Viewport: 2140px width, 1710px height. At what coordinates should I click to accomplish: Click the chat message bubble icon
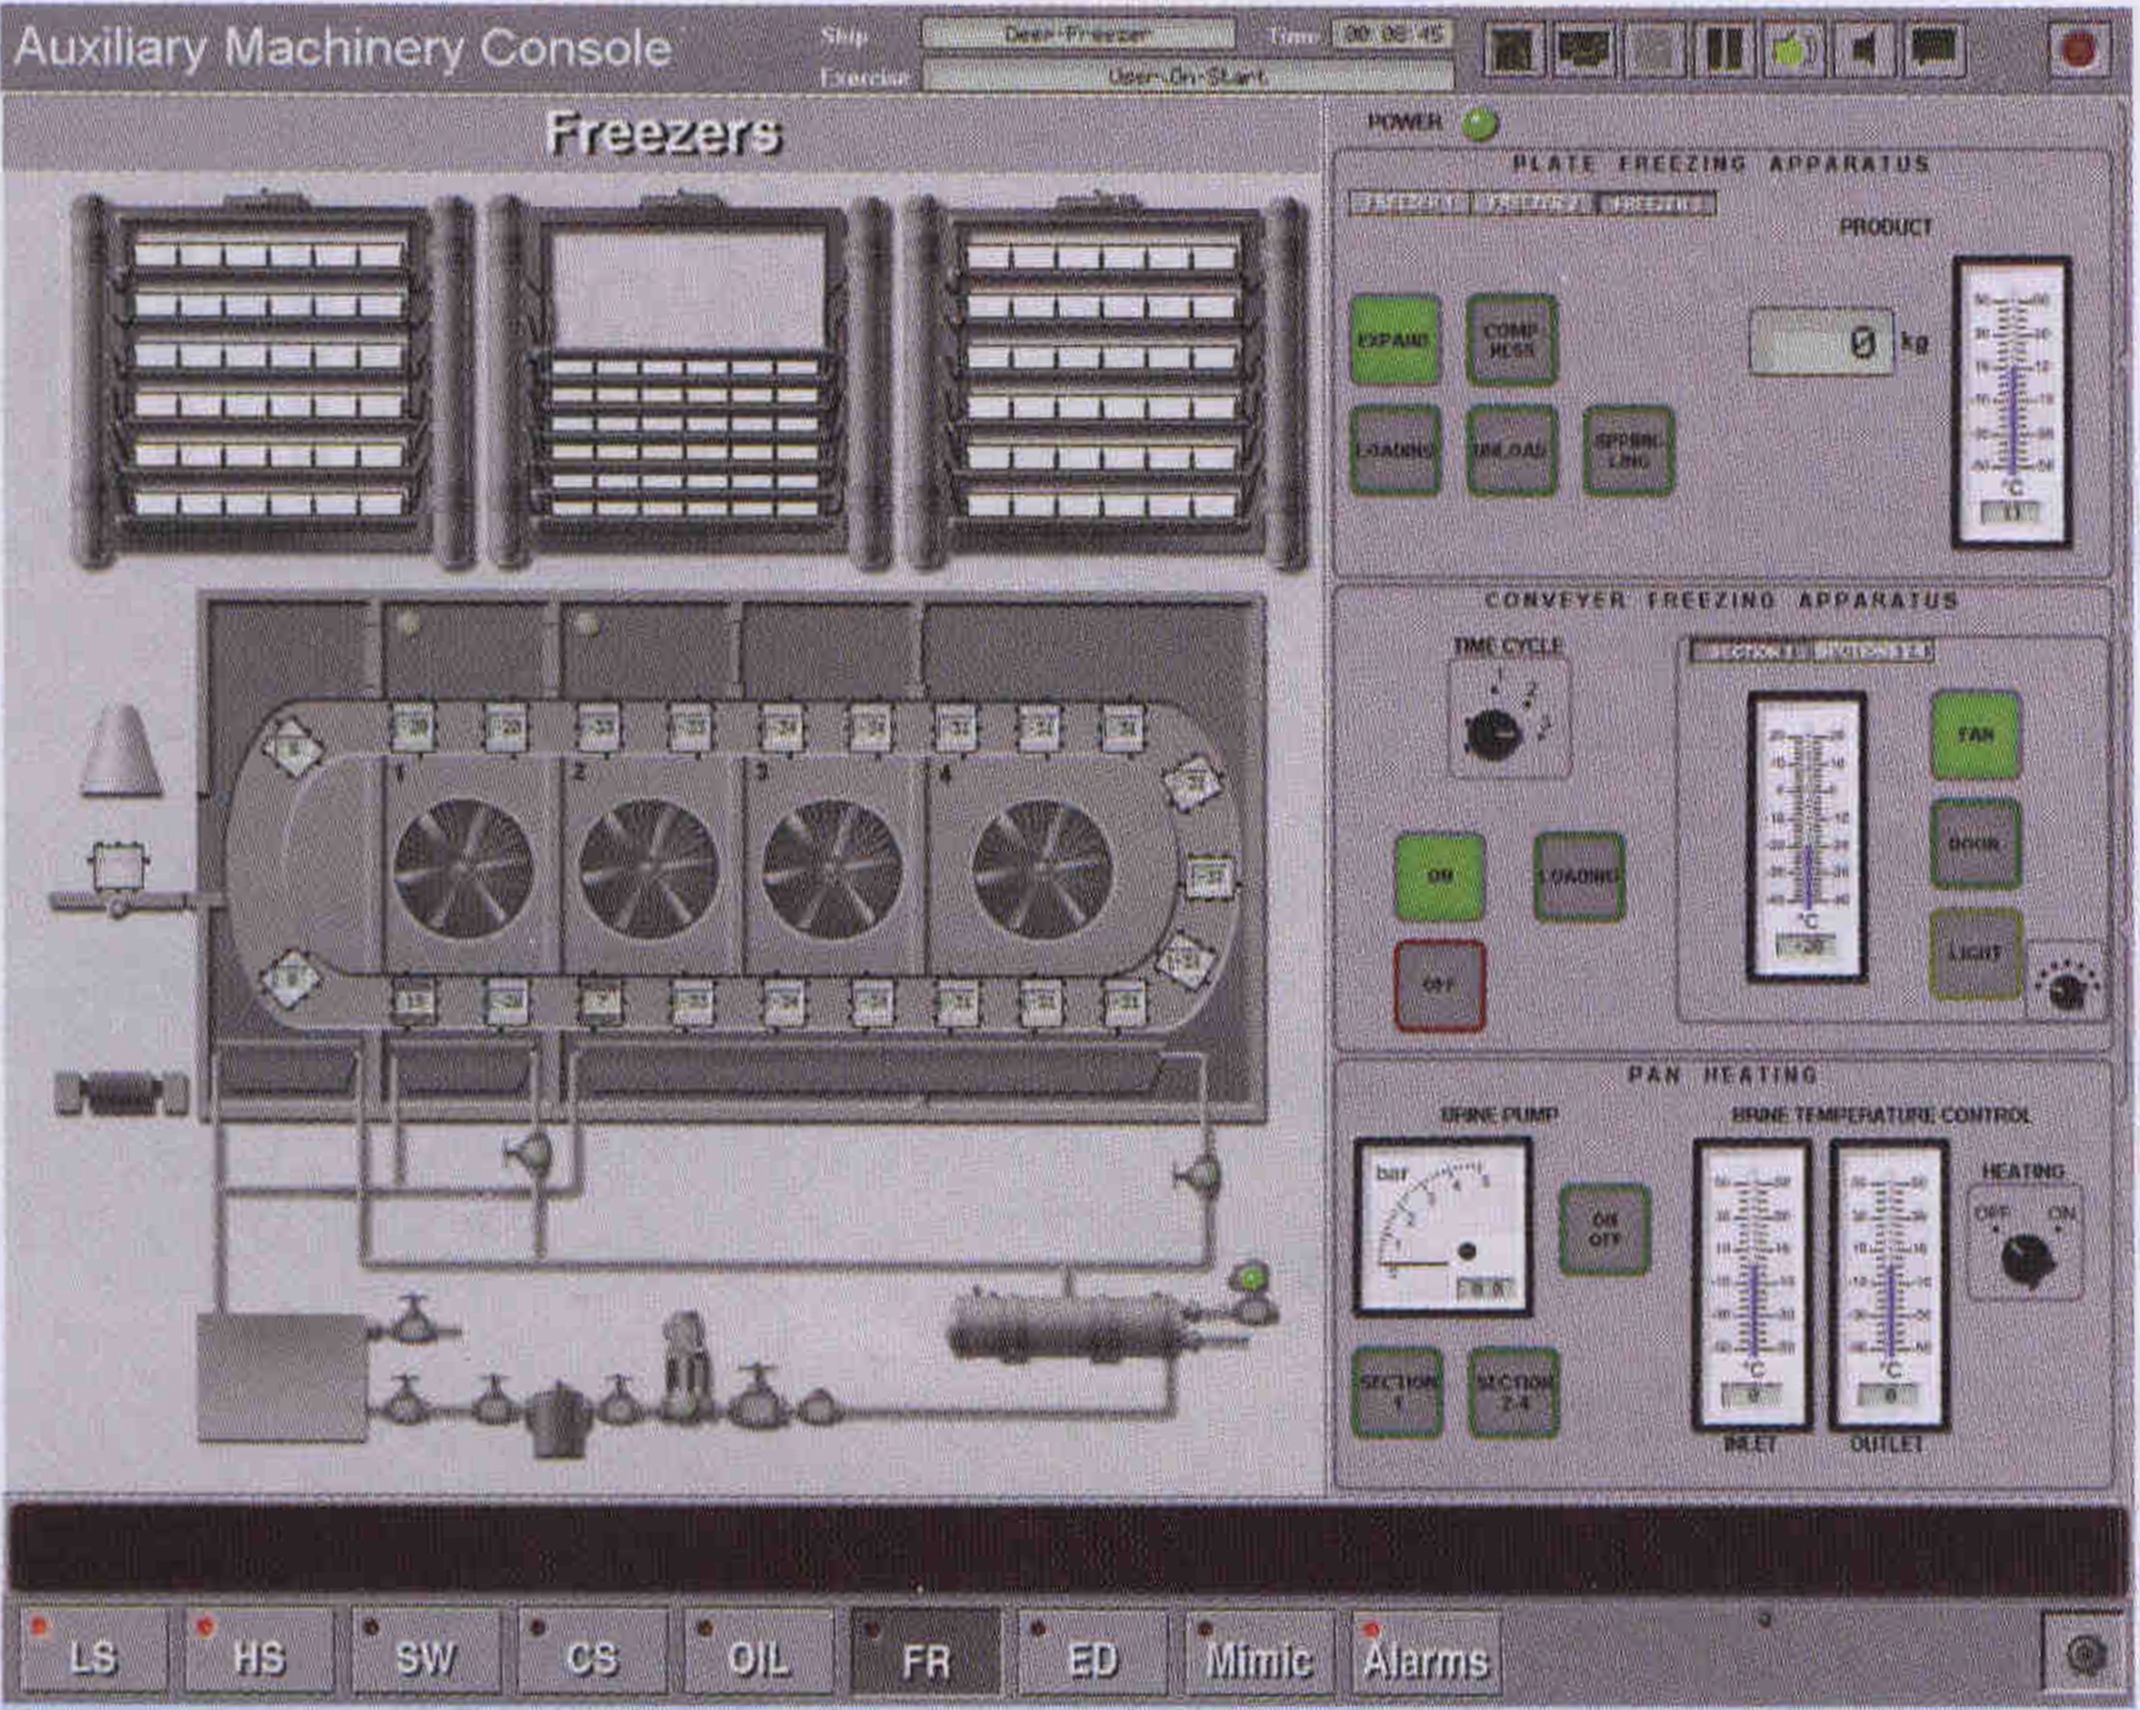1934,48
